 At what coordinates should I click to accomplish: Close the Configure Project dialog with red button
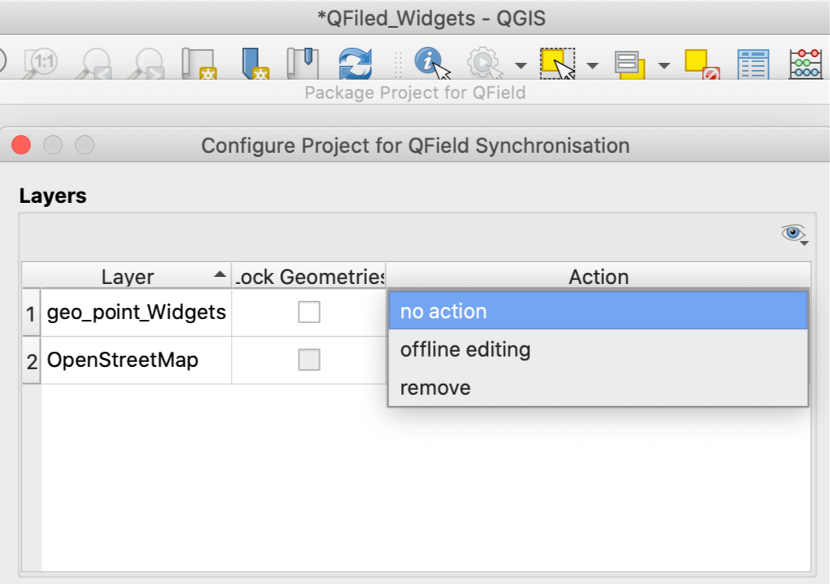click(21, 145)
